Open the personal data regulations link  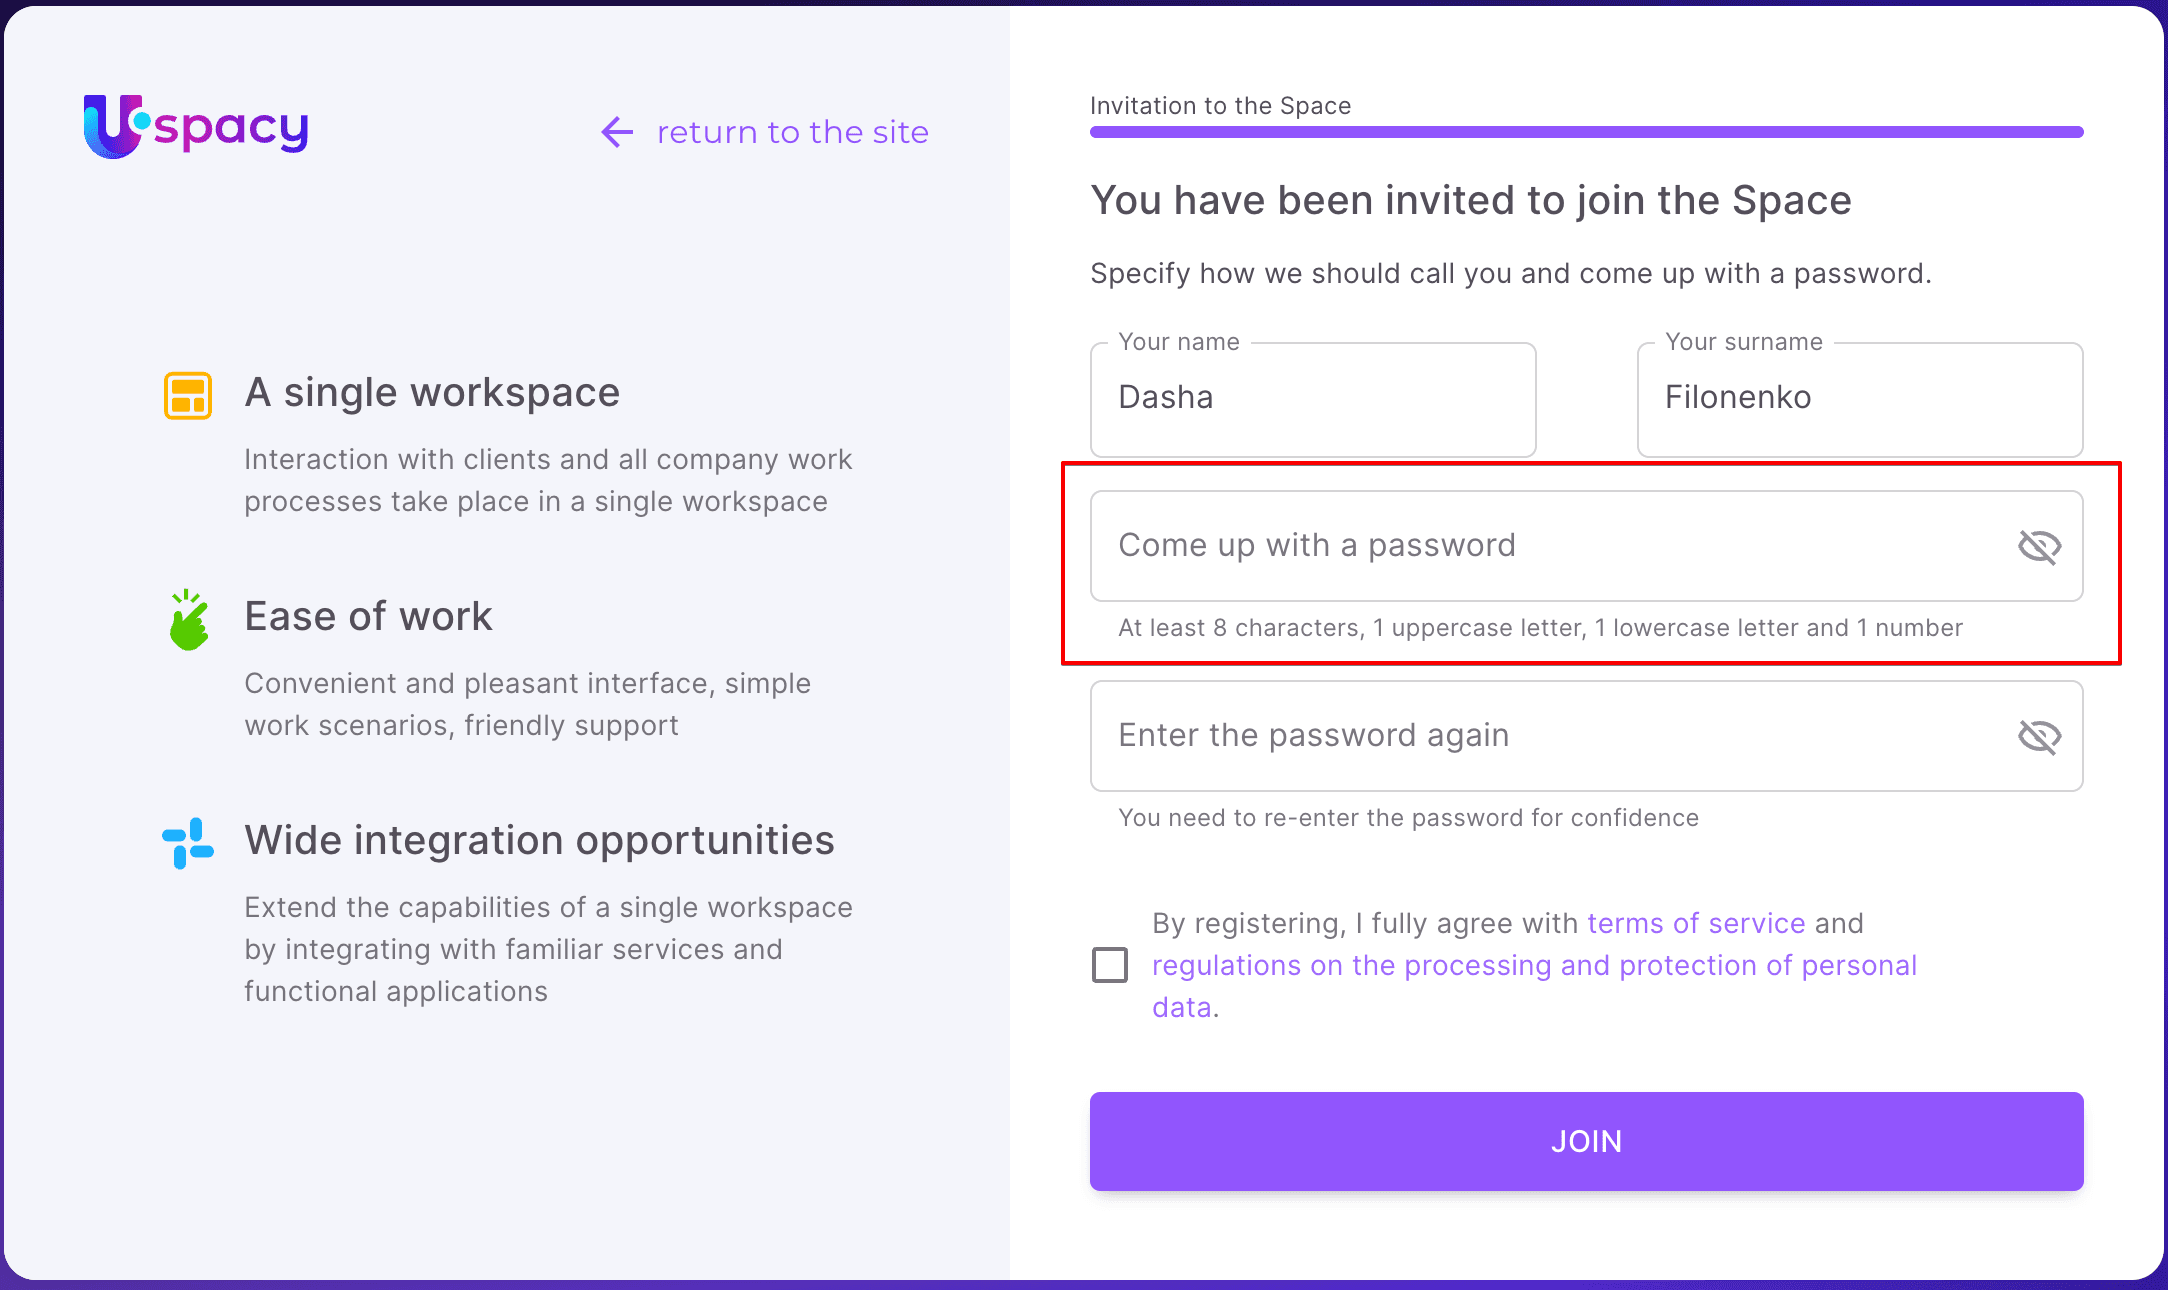[1534, 966]
